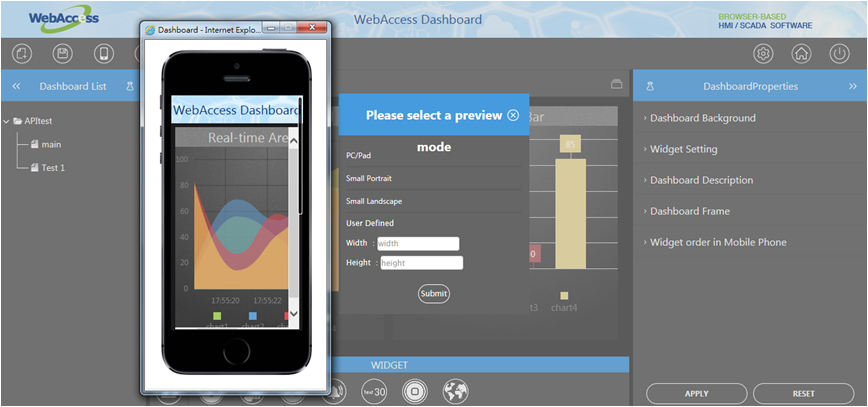This screenshot has width=868, height=407.
Task: Click the APItest folder label
Action: [x=38, y=121]
